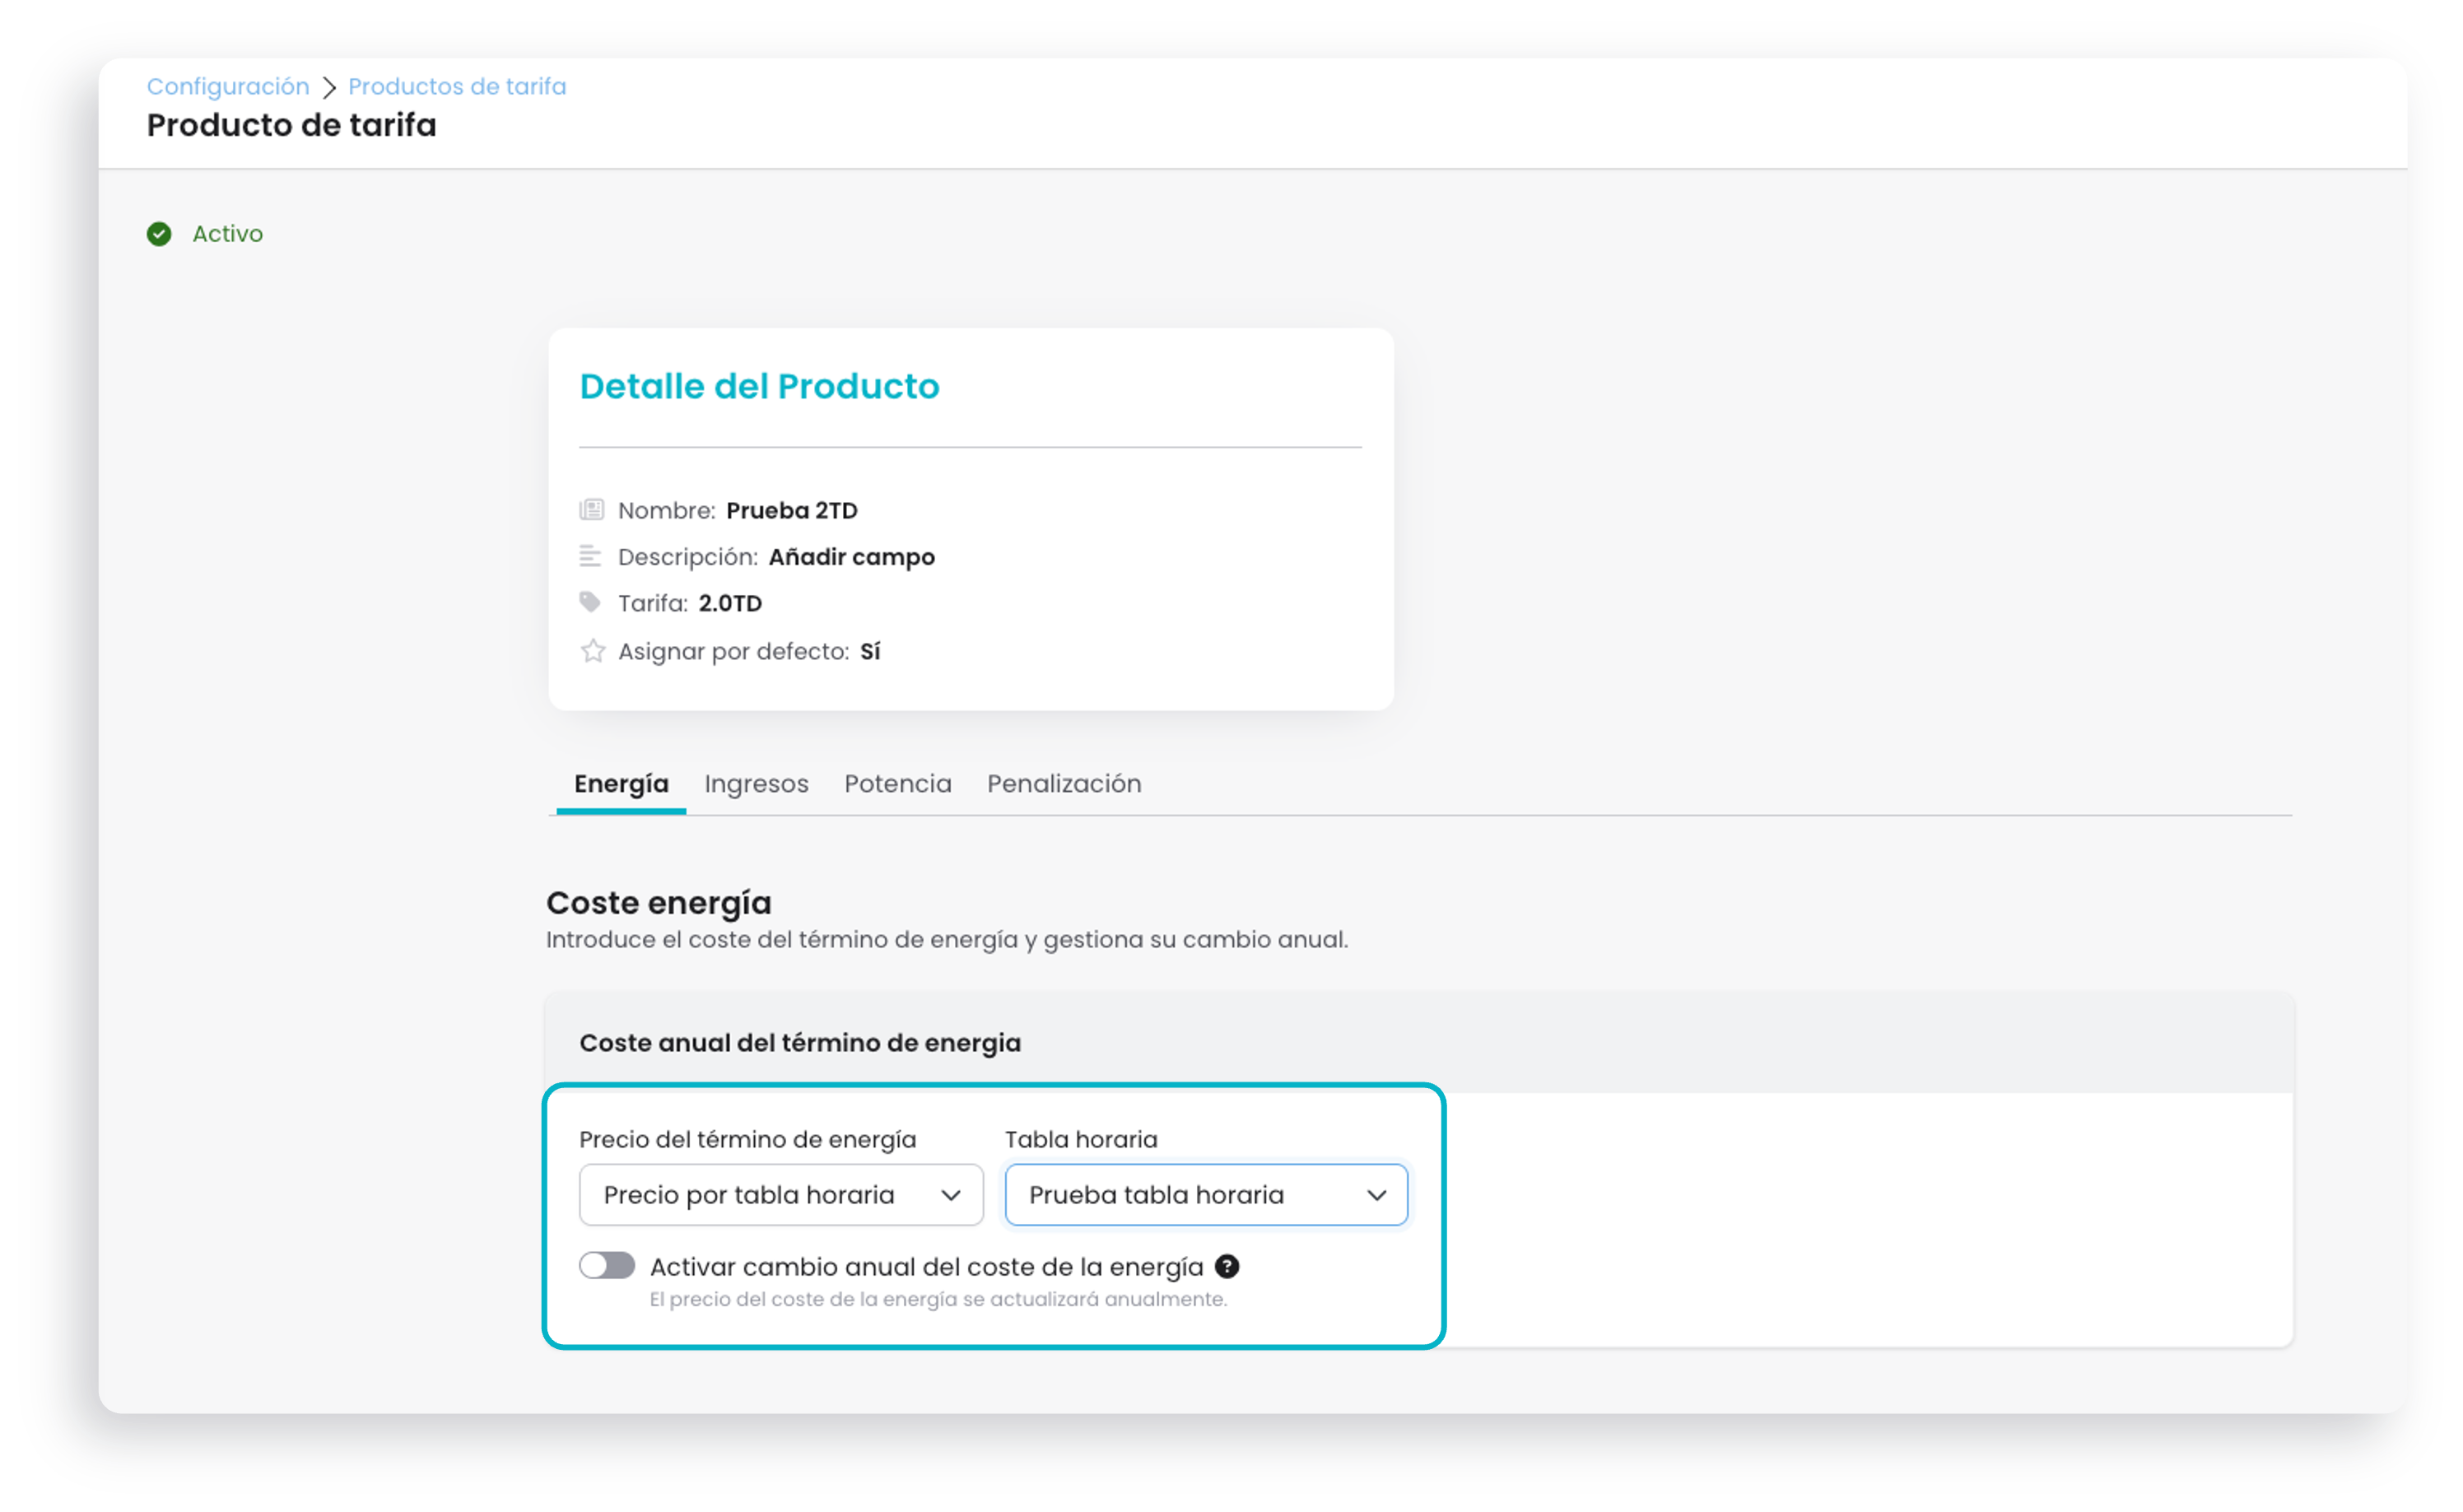Click 'Introduce el coste del término' description
This screenshot has width=2463, height=1512.
(x=947, y=940)
